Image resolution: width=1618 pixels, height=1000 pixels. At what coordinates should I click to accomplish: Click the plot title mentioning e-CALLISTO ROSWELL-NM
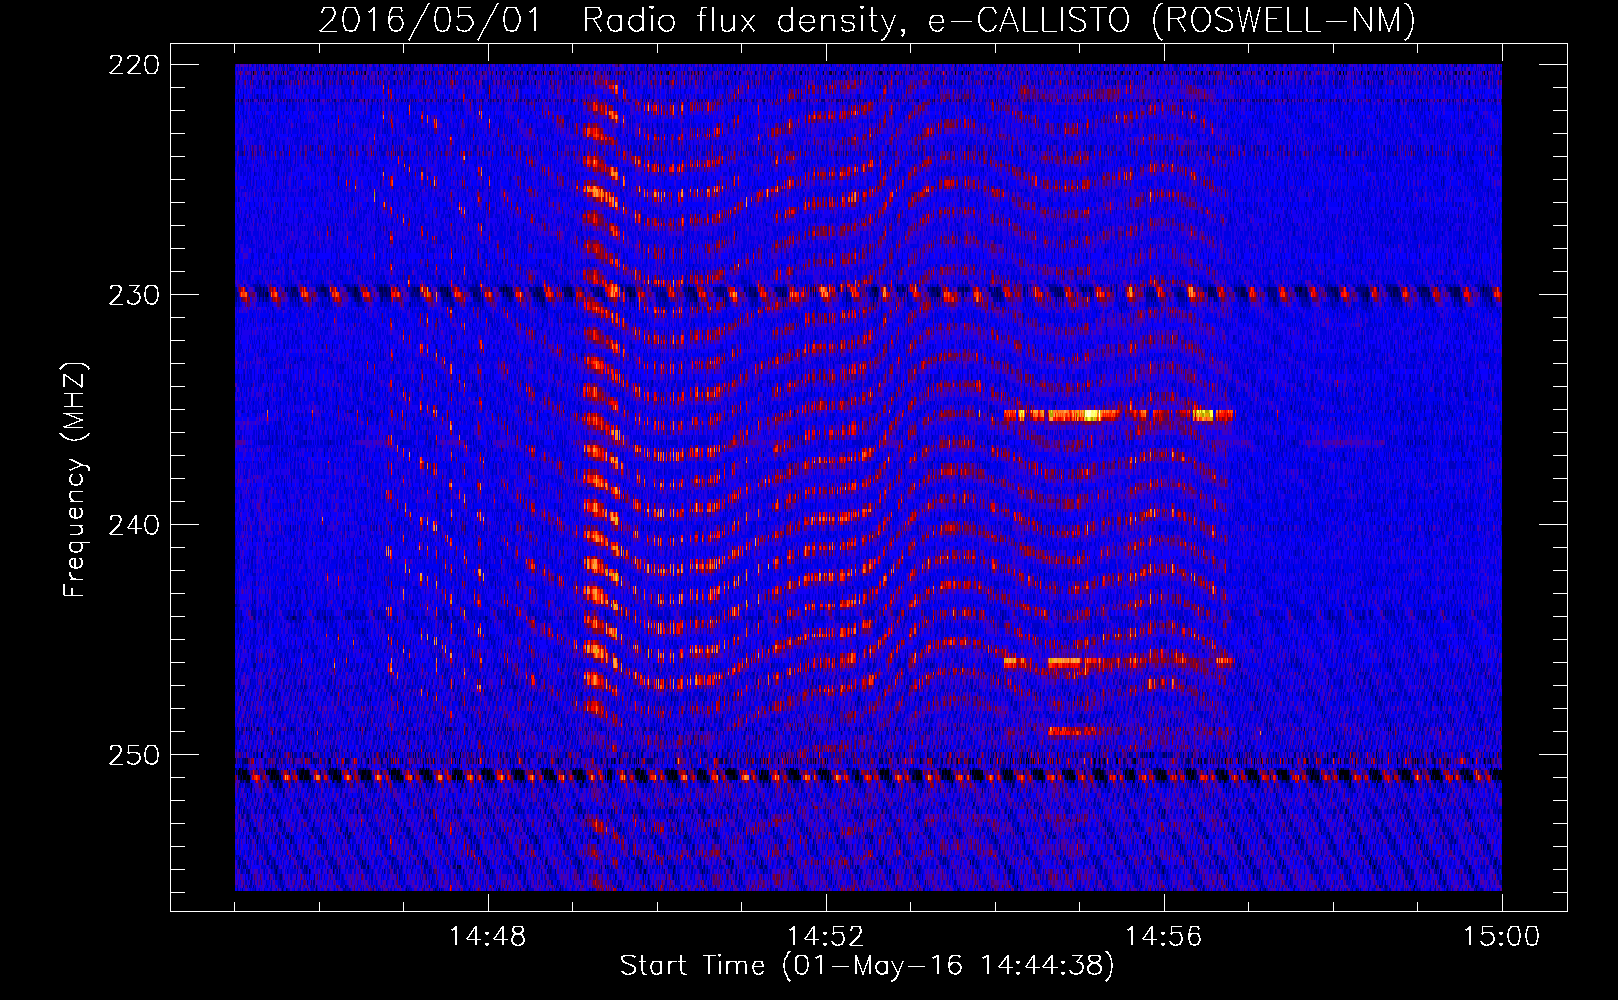pyautogui.click(x=867, y=20)
